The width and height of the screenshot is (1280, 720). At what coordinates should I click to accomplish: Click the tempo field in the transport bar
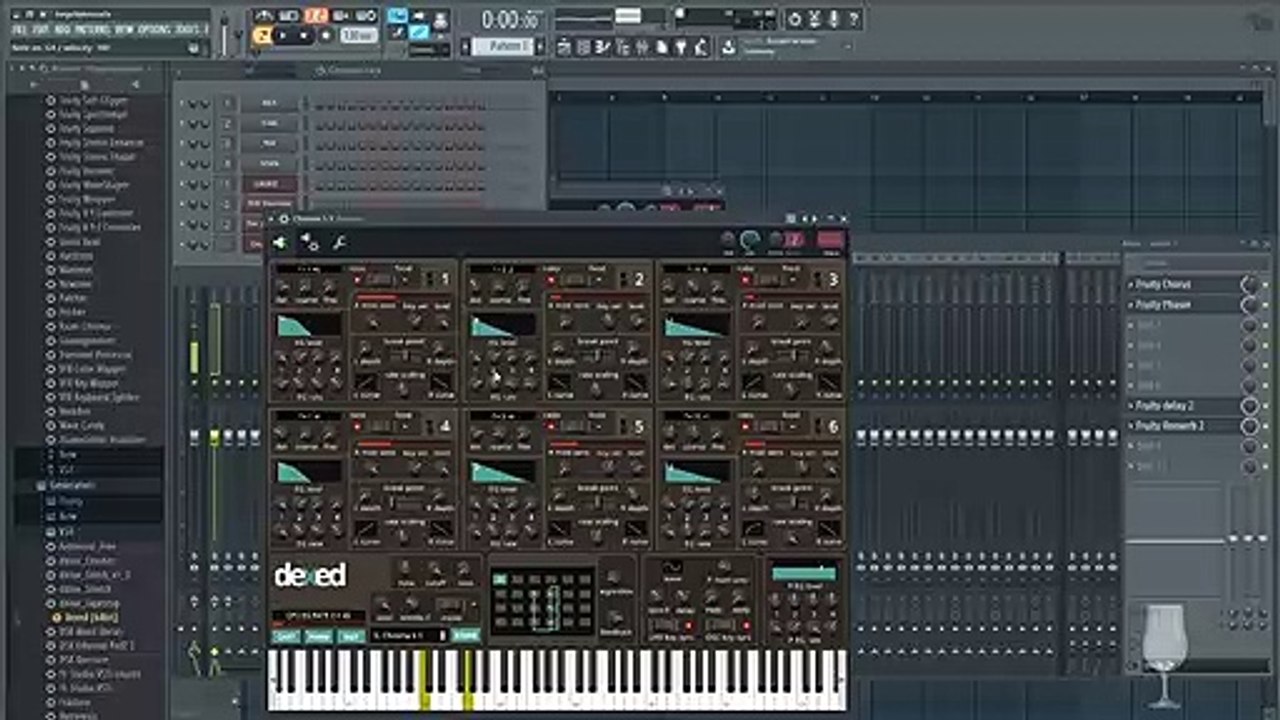pos(357,36)
